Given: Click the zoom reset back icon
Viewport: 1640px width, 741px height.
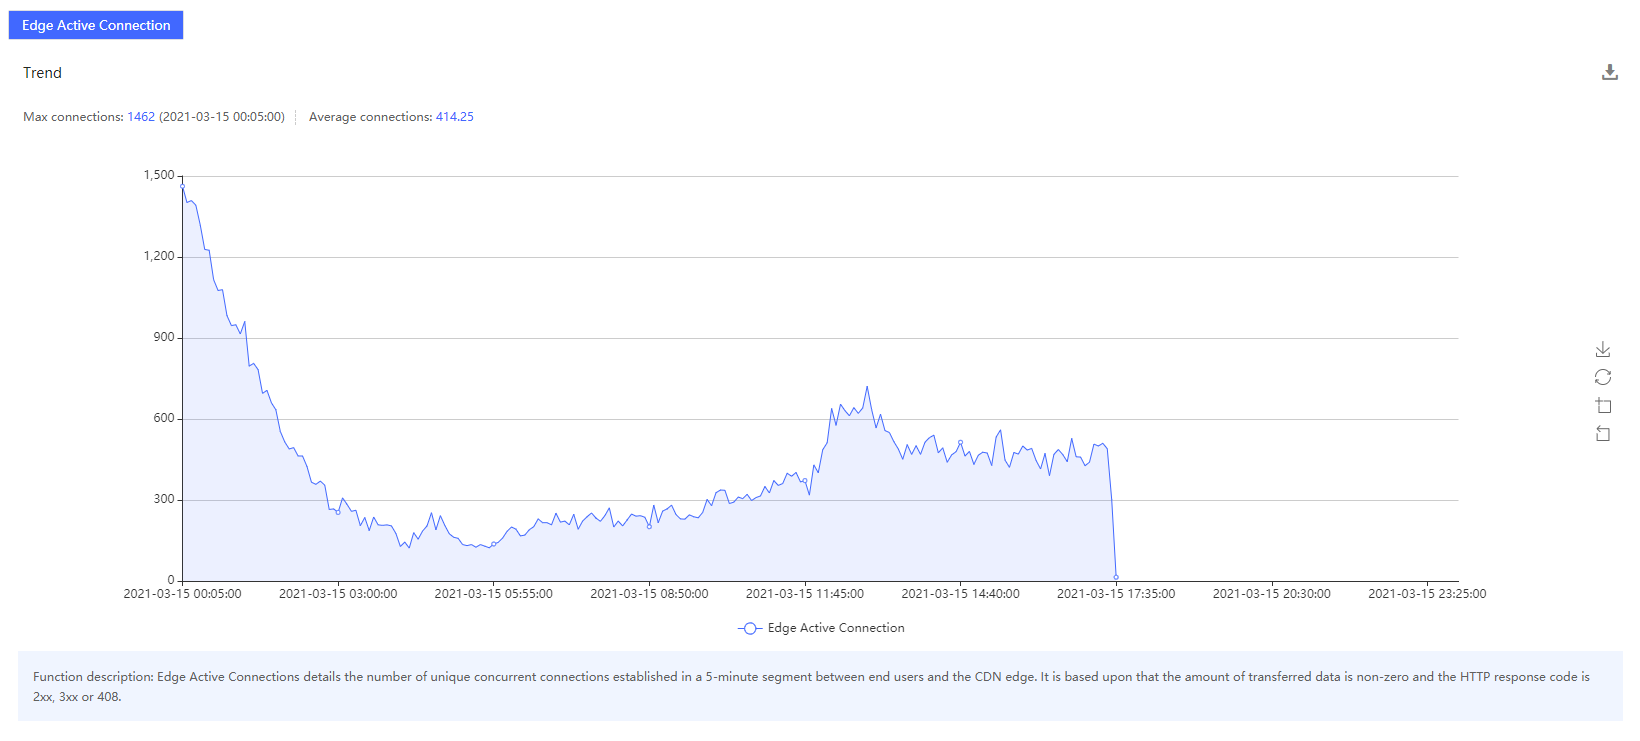Looking at the screenshot, I should [1603, 433].
